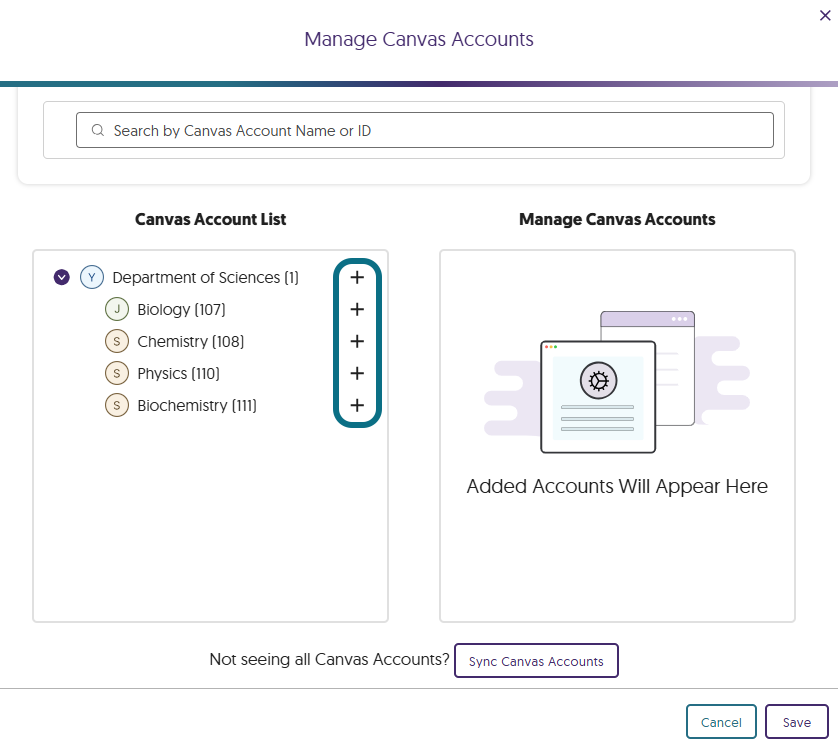Click 'Added Accounts Will Appear Here' text
Viewport: 838px width, 747px height.
(617, 486)
